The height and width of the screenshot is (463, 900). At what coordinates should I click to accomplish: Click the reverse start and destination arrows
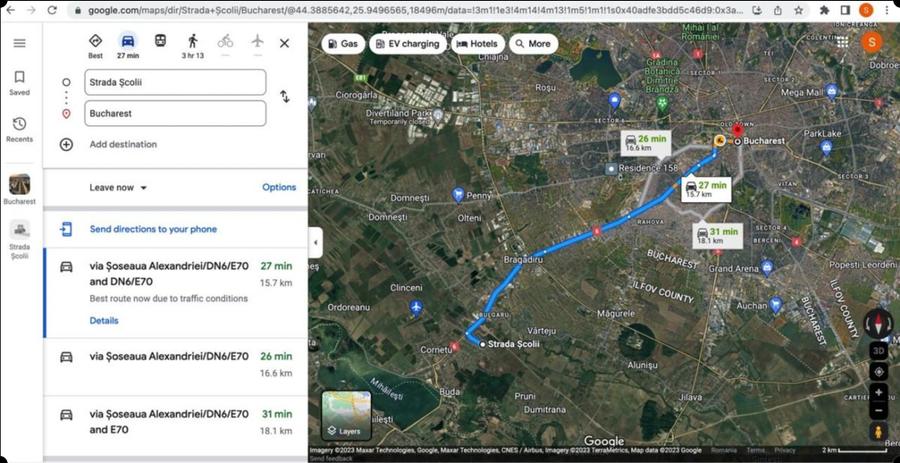point(284,97)
